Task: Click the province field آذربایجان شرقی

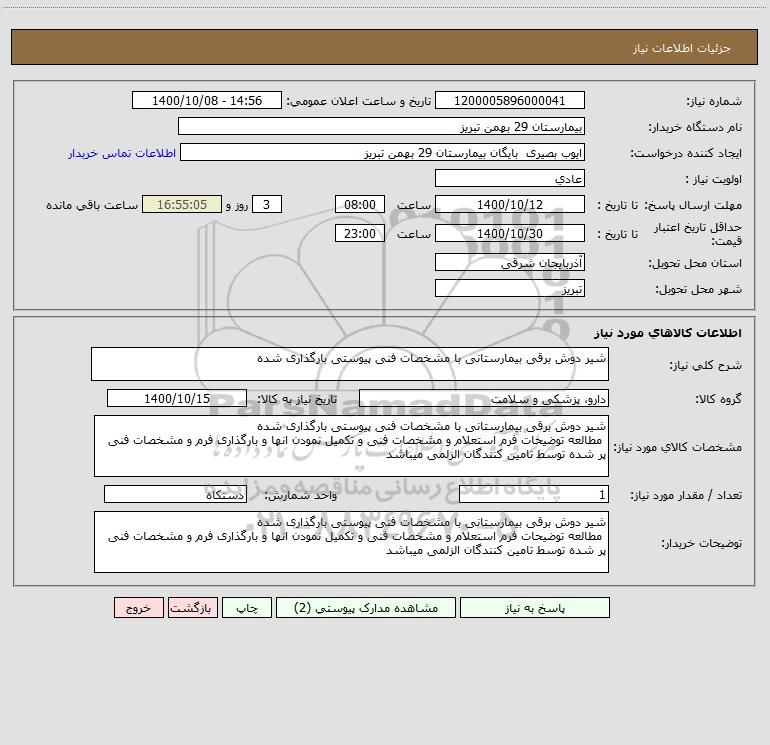Action: [x=510, y=262]
